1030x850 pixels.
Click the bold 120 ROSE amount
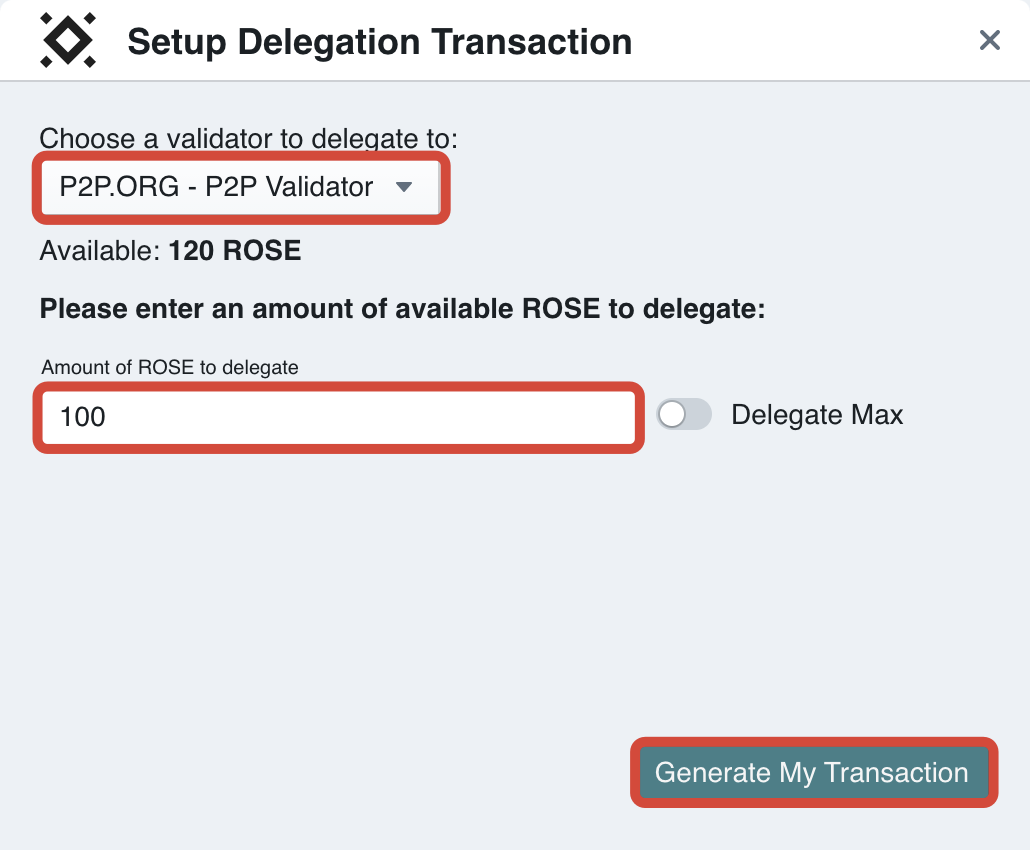click(235, 250)
